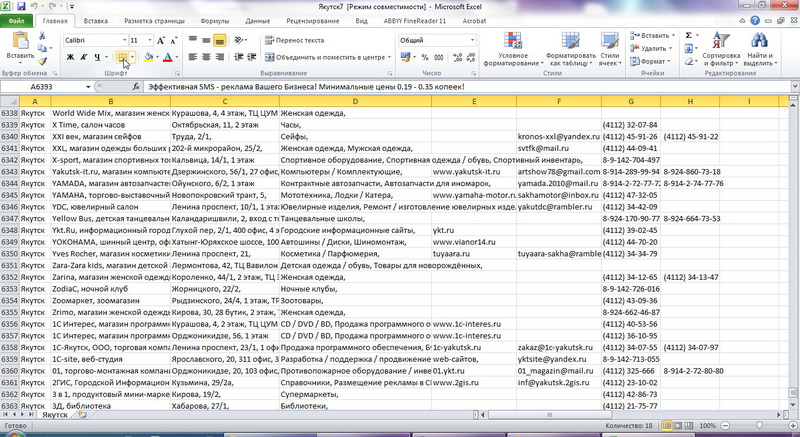Click the insert new worksheet icon
The width and height of the screenshot is (800, 437).
tap(82, 415)
